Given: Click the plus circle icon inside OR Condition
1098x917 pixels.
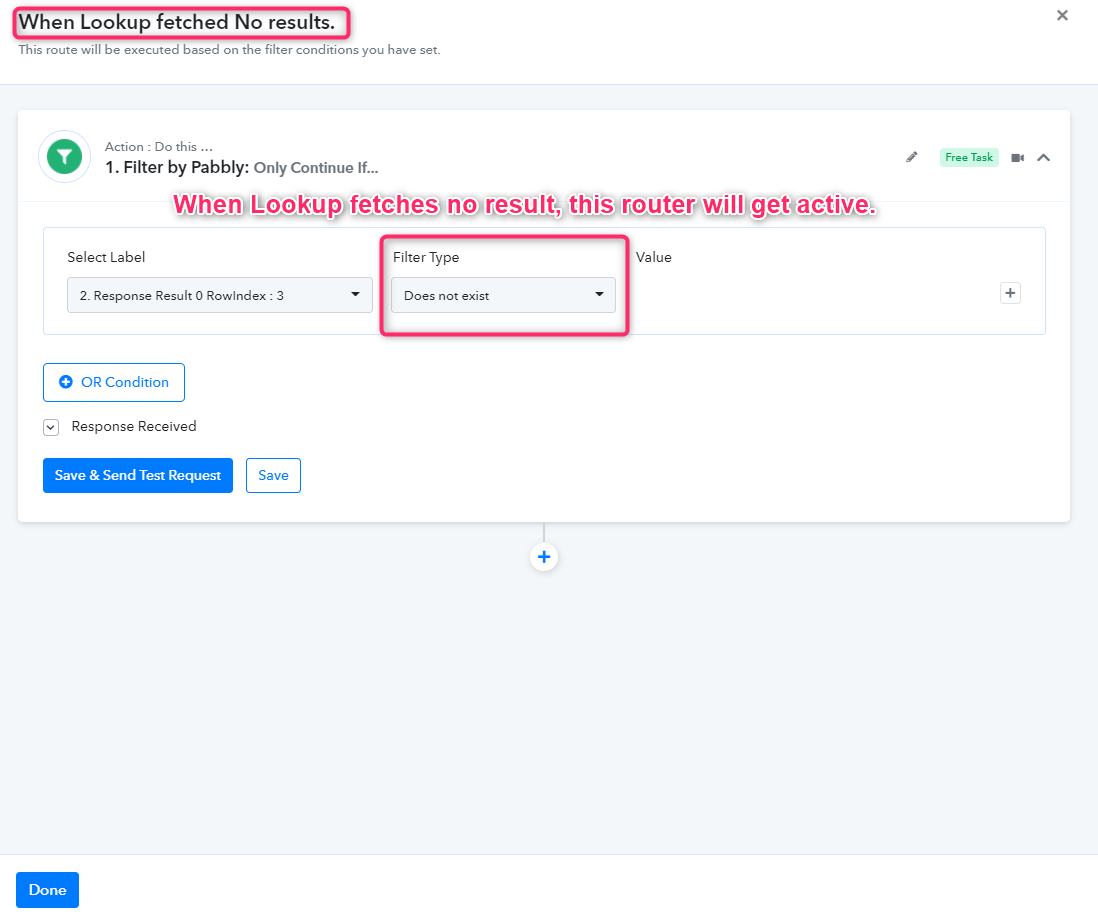Looking at the screenshot, I should click(x=66, y=382).
